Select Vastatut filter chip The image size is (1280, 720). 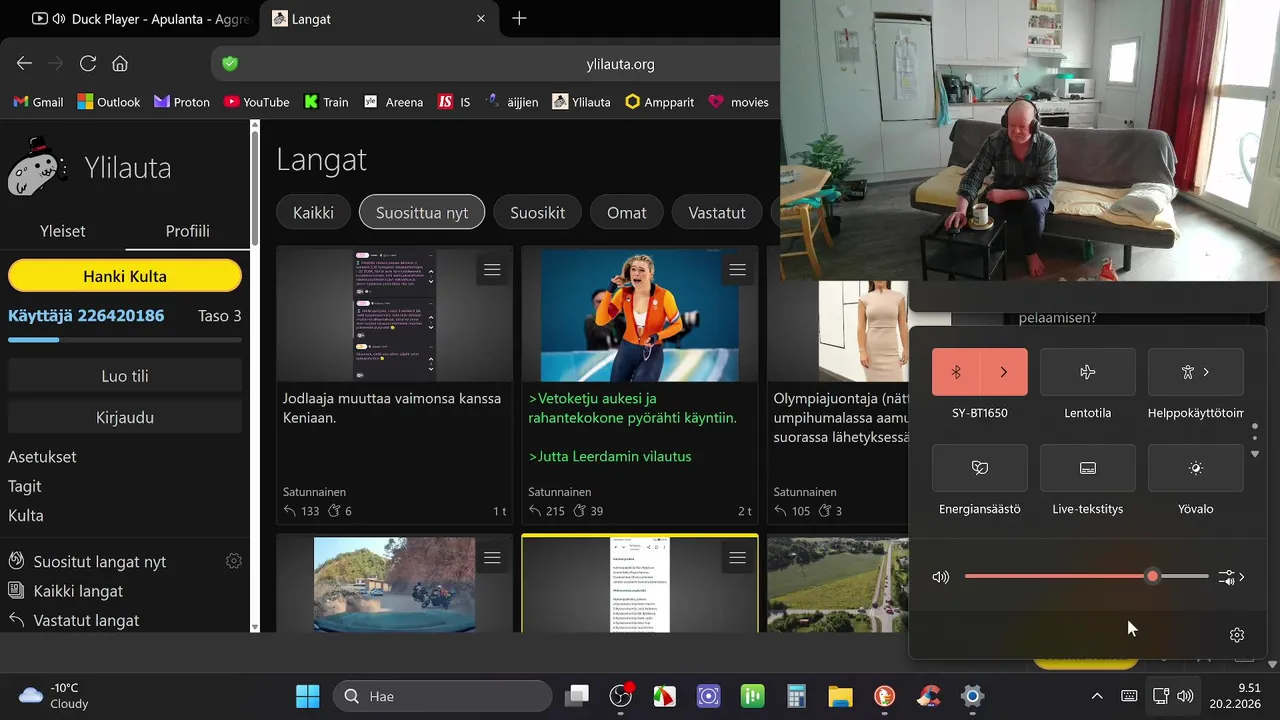click(717, 212)
